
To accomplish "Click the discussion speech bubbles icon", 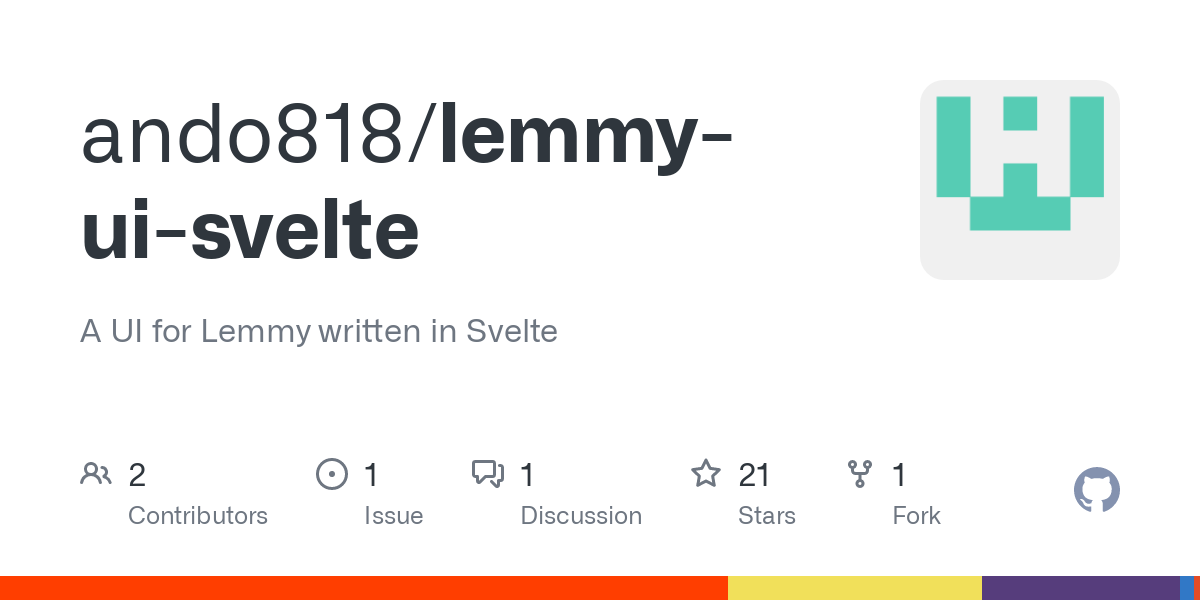I will click(x=488, y=474).
